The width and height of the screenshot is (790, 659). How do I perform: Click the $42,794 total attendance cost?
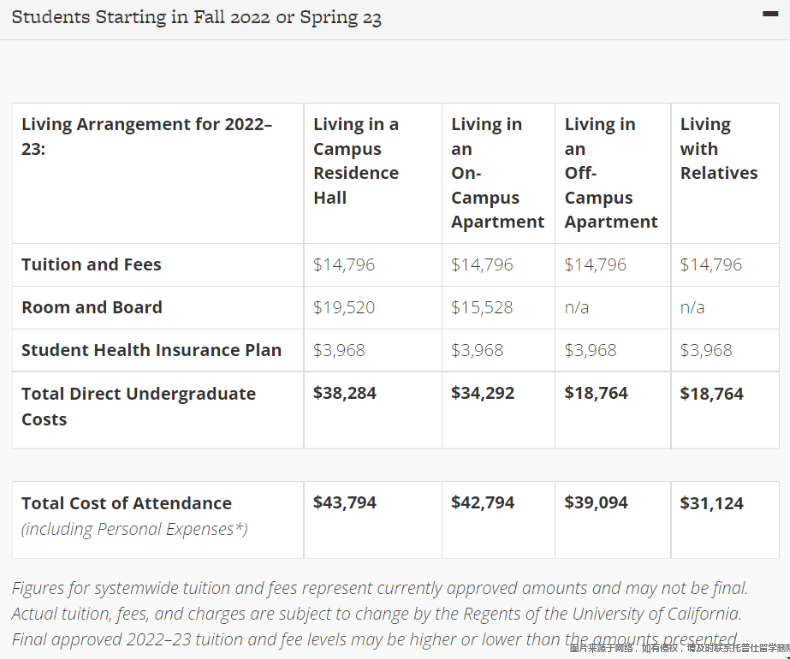(x=483, y=502)
